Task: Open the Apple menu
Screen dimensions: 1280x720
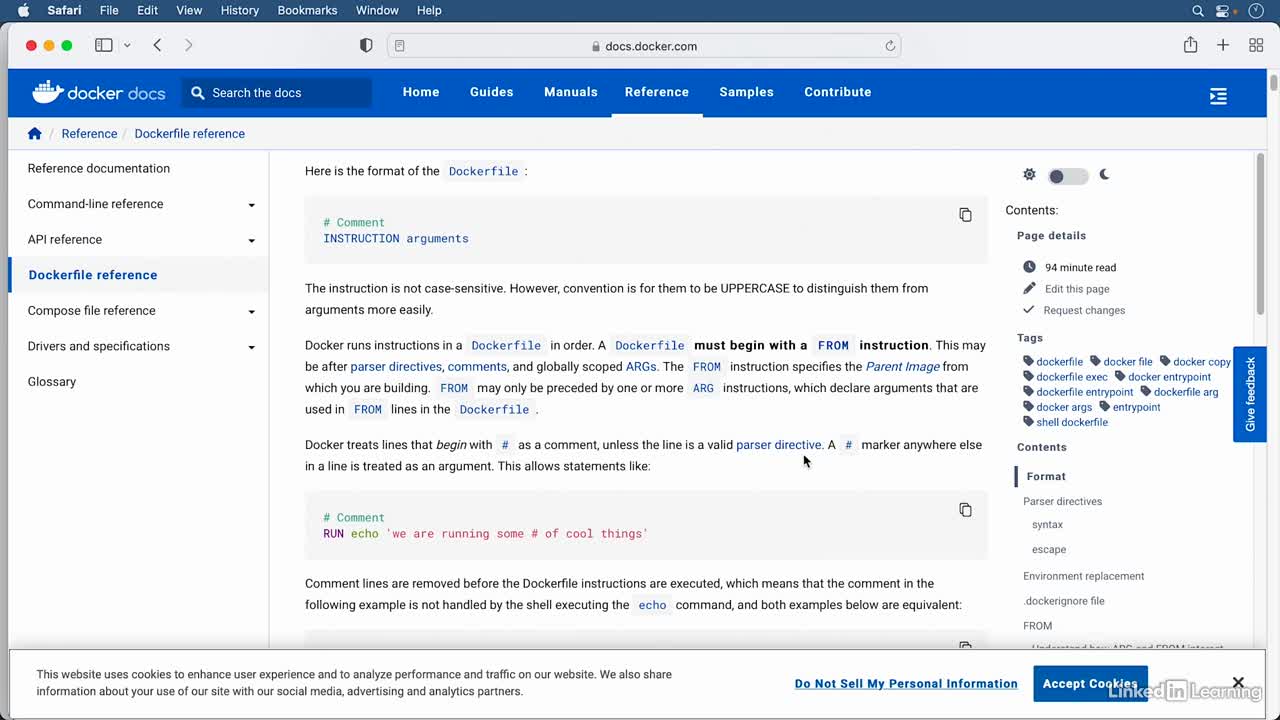Action: pyautogui.click(x=23, y=10)
